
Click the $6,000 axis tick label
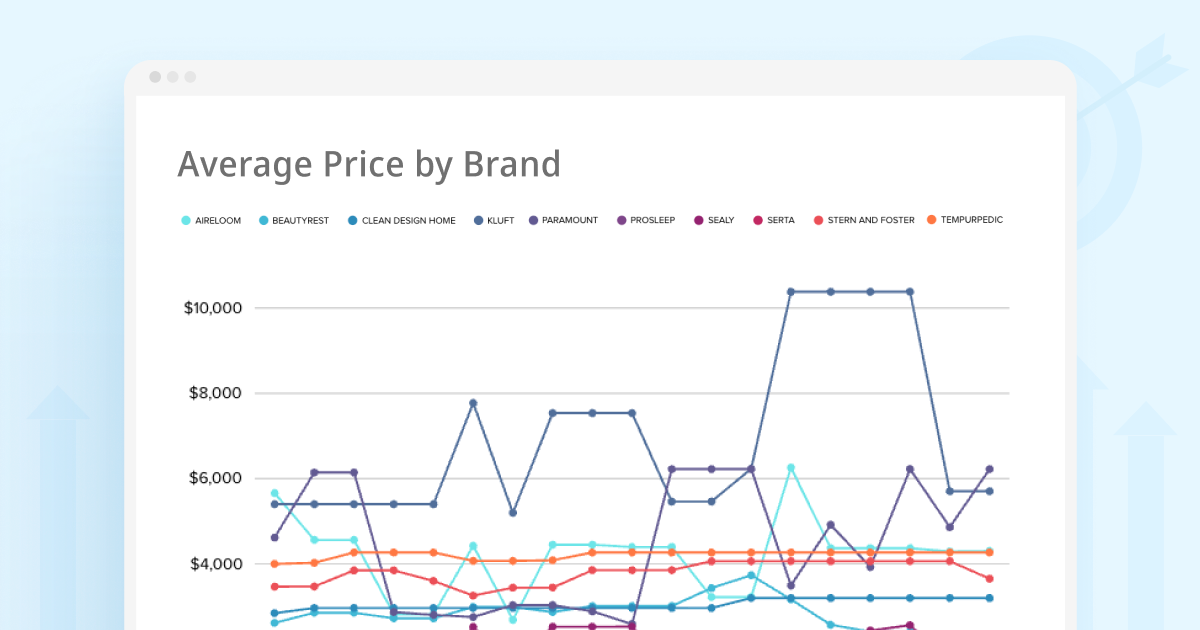215,479
